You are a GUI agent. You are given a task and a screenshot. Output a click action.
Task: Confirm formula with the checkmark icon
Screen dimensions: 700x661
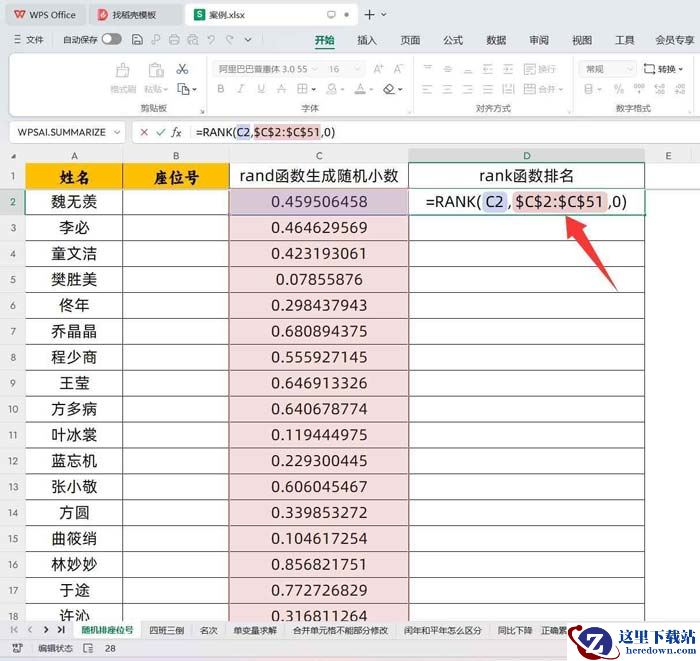click(160, 132)
